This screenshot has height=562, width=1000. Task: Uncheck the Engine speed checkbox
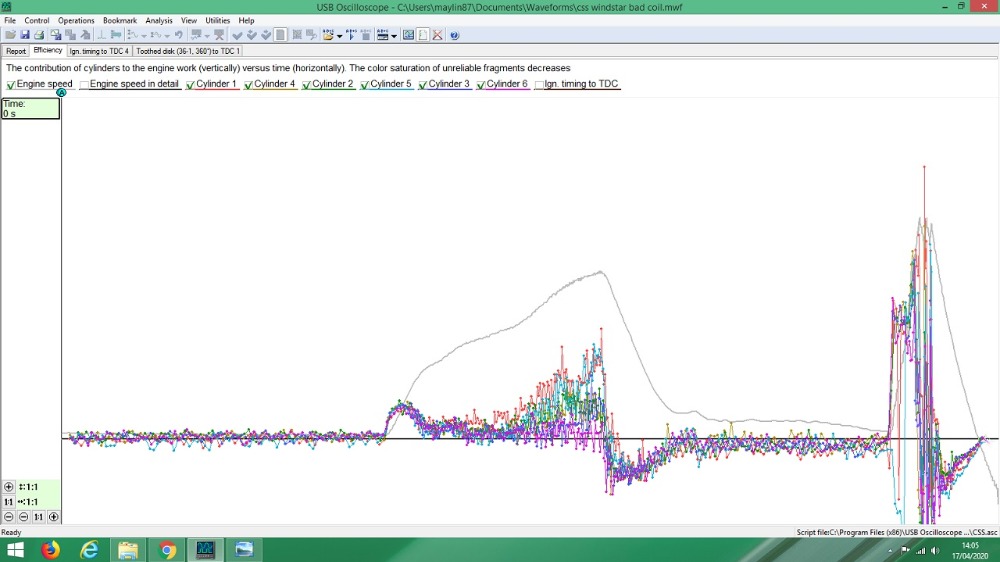click(x=11, y=85)
